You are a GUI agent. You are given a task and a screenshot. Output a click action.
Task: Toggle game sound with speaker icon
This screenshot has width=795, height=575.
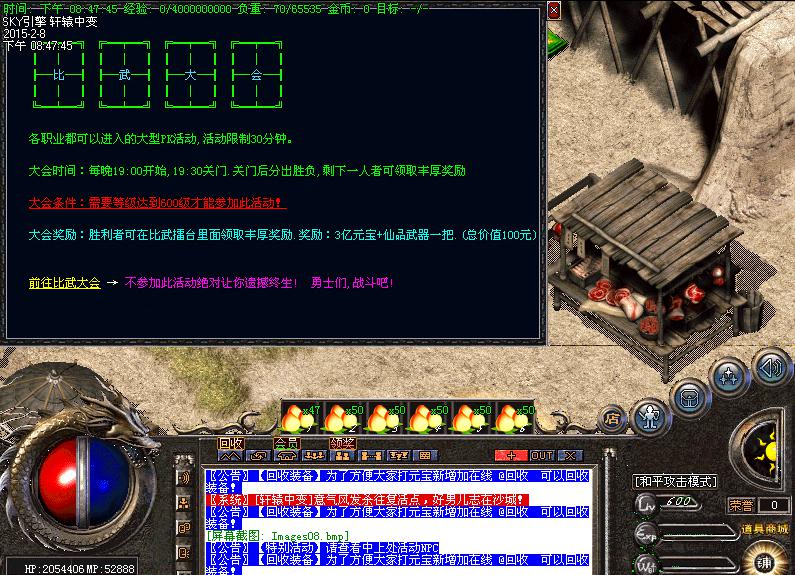[x=768, y=368]
